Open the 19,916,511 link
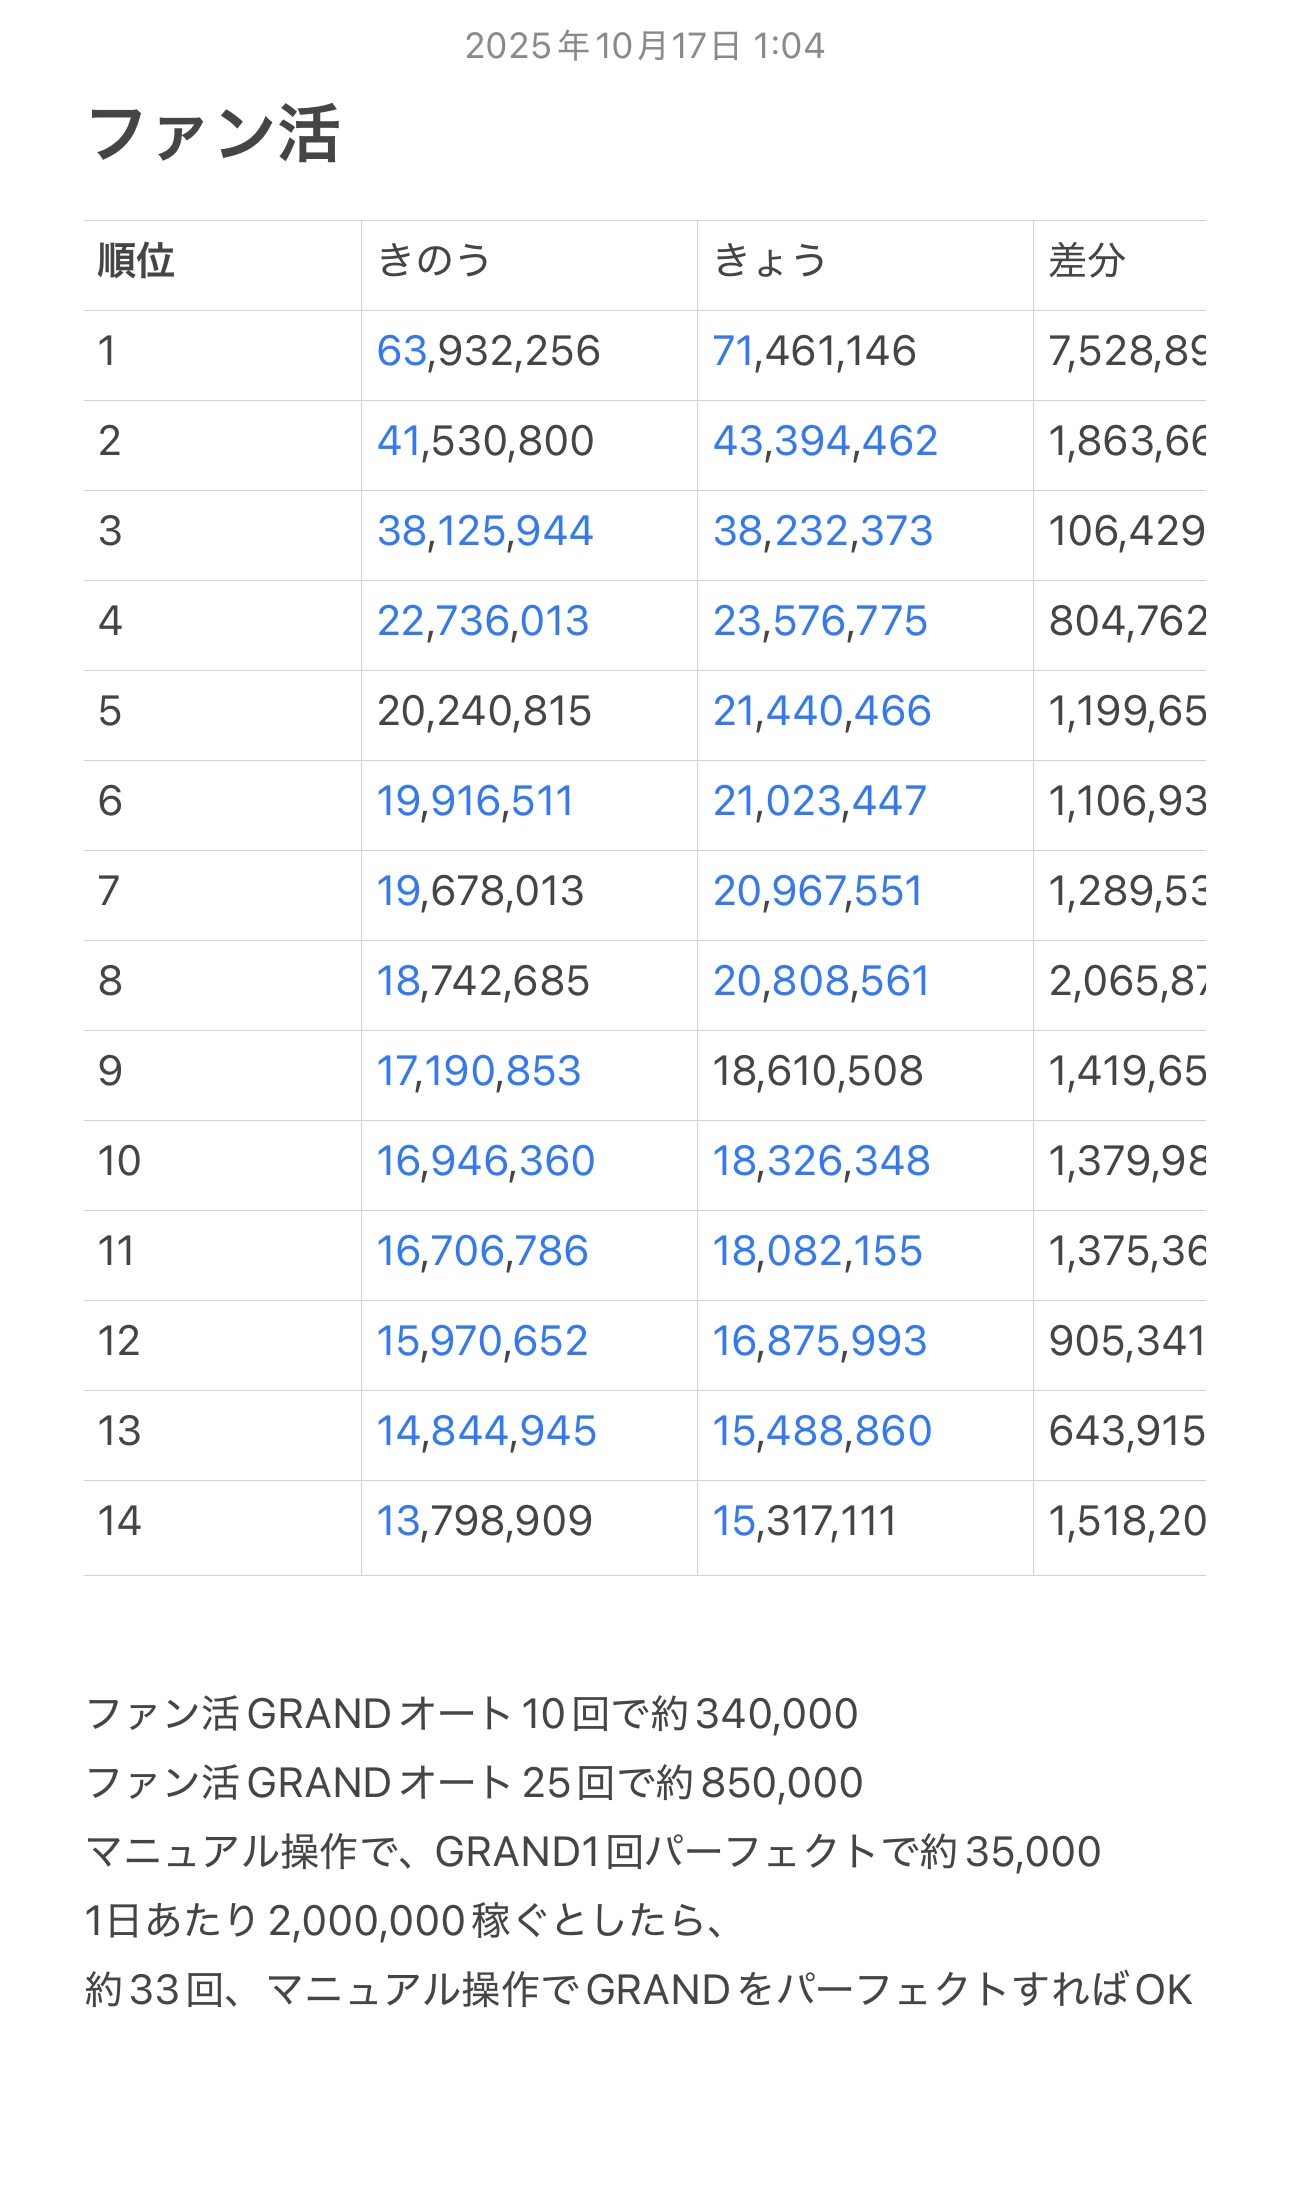 click(x=475, y=801)
